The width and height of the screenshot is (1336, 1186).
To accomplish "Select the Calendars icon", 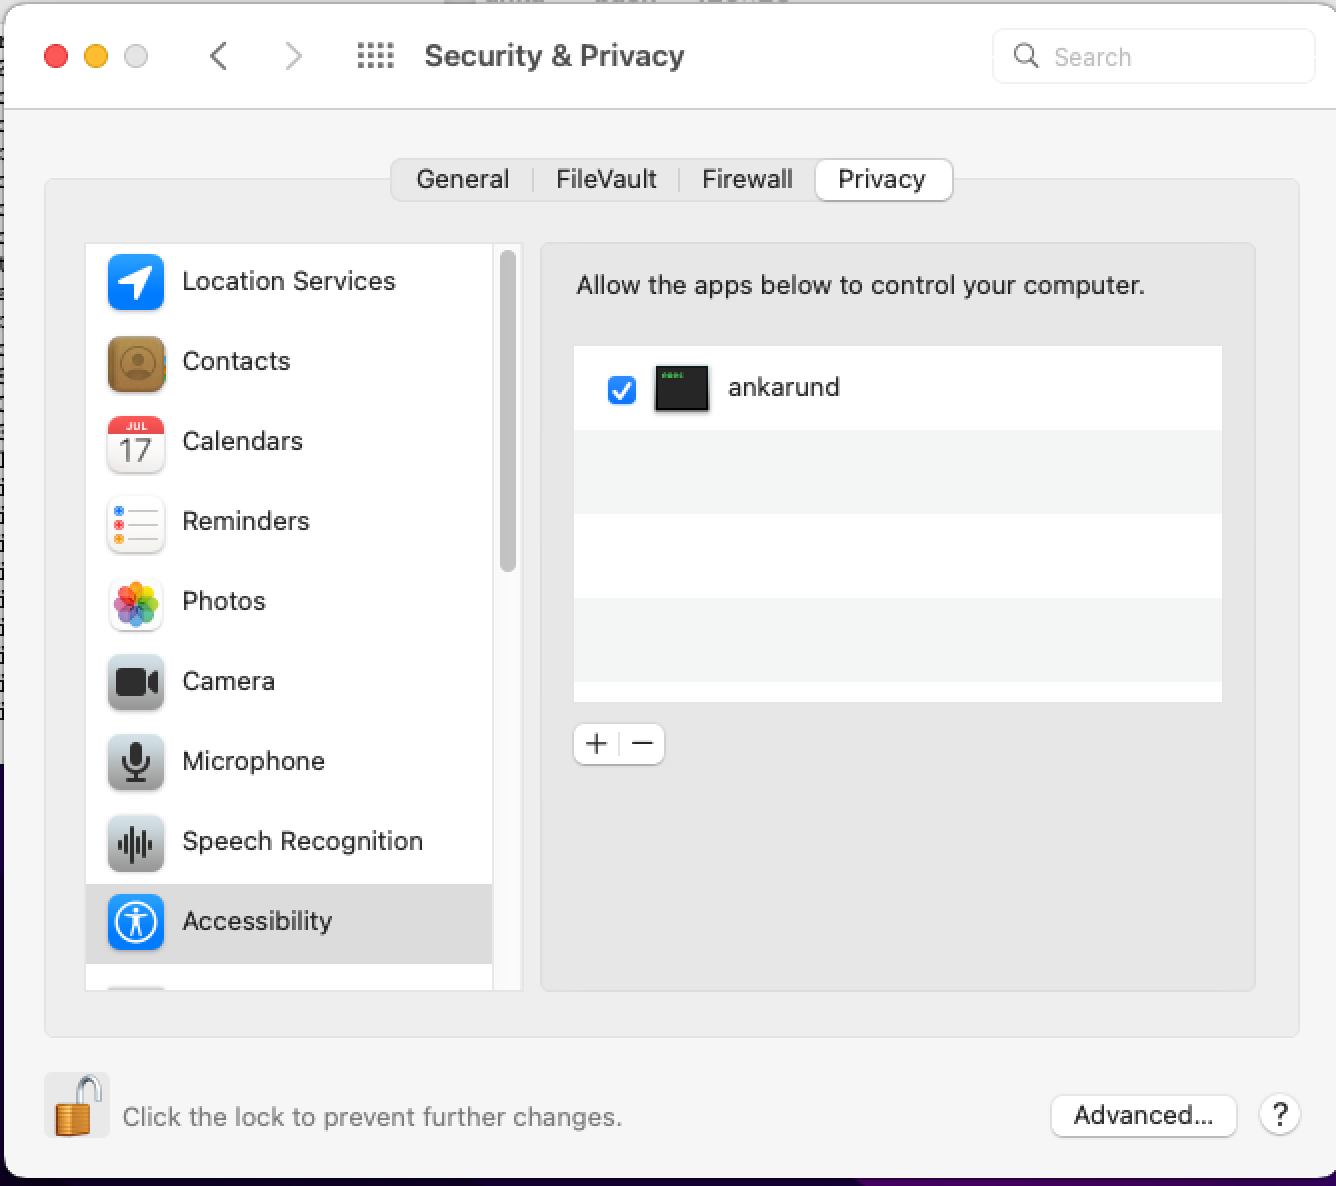I will point(135,444).
